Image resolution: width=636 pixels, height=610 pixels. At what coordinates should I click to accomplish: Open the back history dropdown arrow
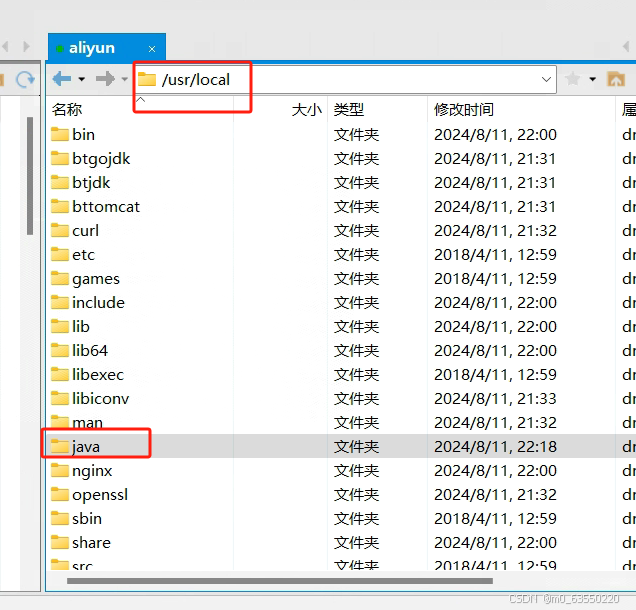82,79
